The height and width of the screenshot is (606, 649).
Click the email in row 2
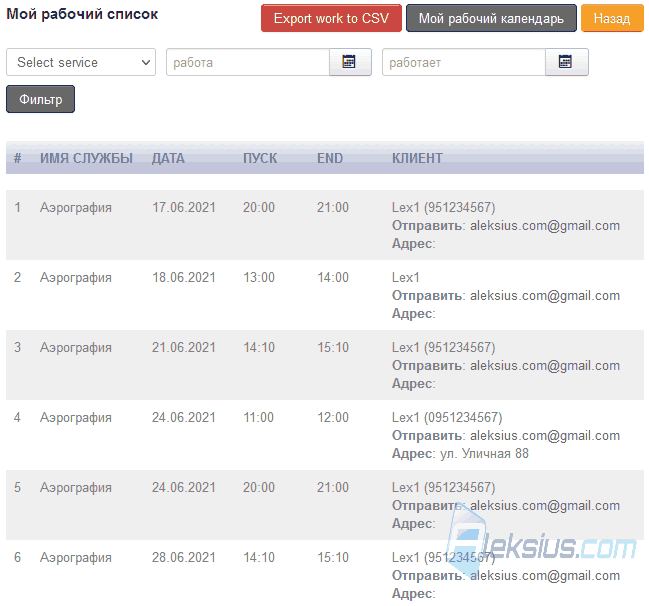click(545, 296)
